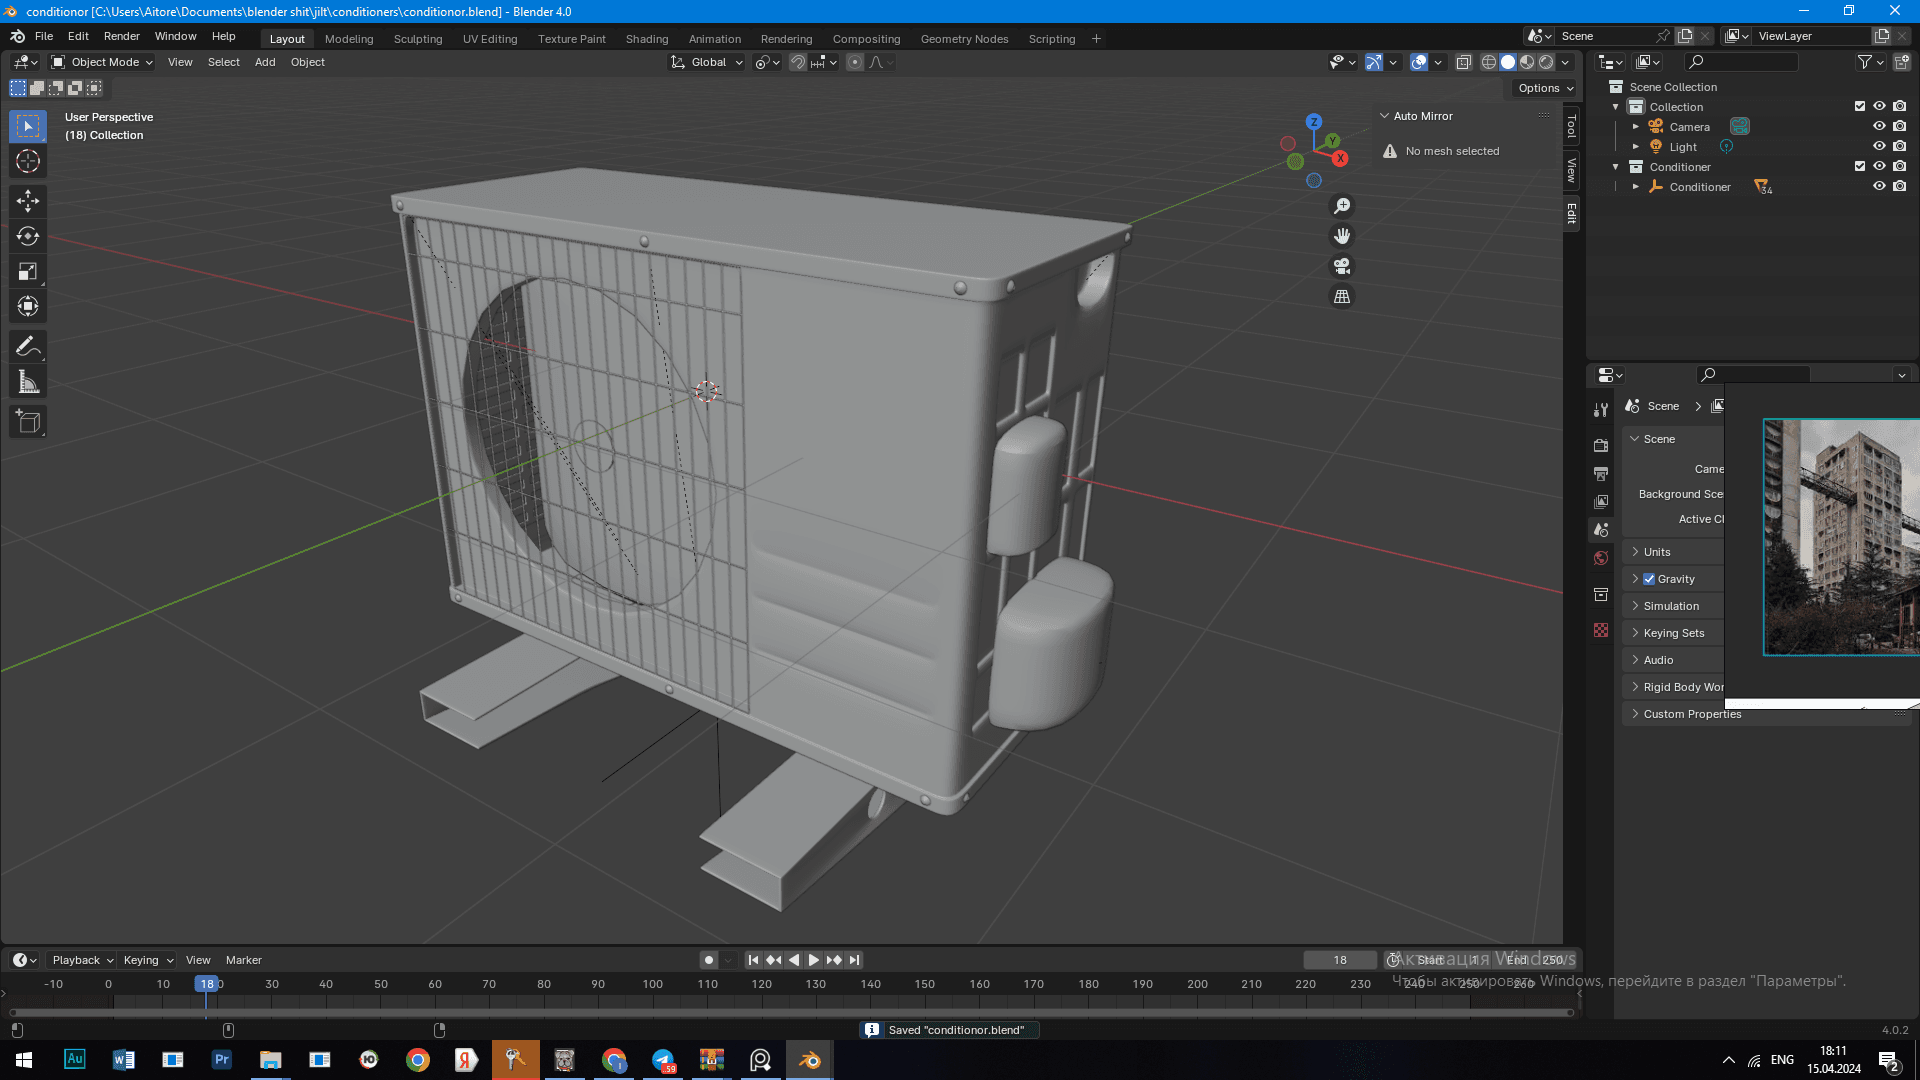Select the Annotate tool
1920x1080 pixels.
pos(28,346)
